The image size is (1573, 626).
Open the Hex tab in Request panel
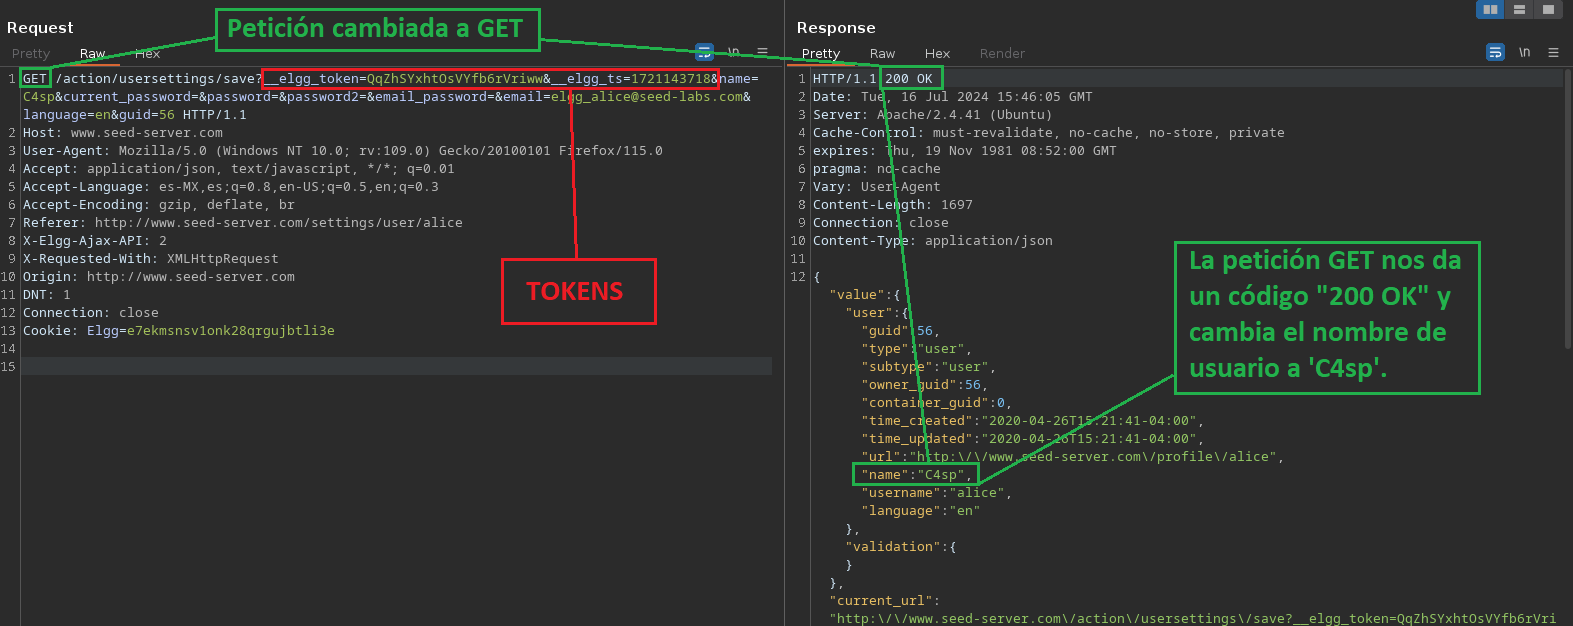[x=148, y=54]
